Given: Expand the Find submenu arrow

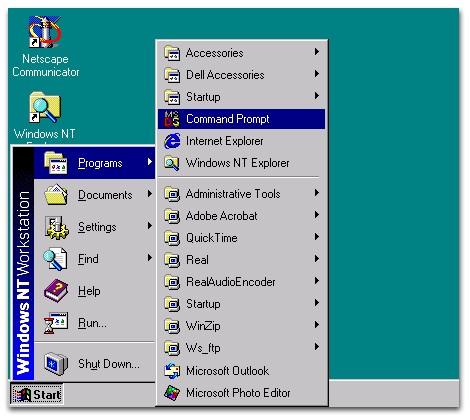Looking at the screenshot, I should point(150,258).
